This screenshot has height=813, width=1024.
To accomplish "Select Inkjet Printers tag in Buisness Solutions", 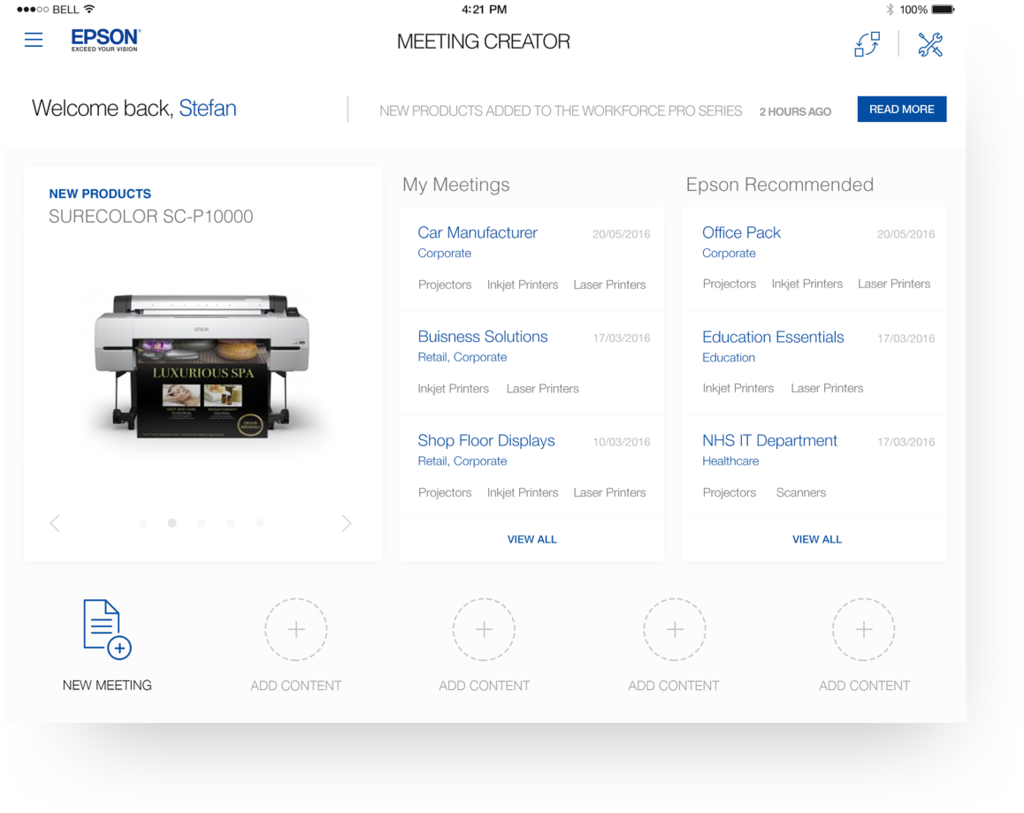I will tap(453, 389).
